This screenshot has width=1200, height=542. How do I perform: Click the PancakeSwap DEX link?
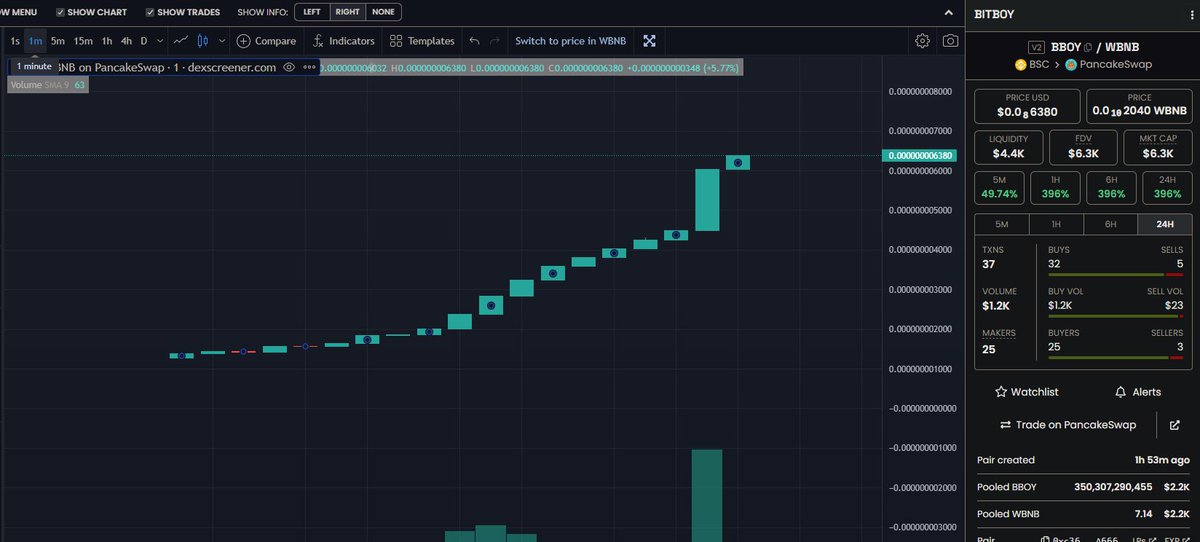click(1109, 64)
